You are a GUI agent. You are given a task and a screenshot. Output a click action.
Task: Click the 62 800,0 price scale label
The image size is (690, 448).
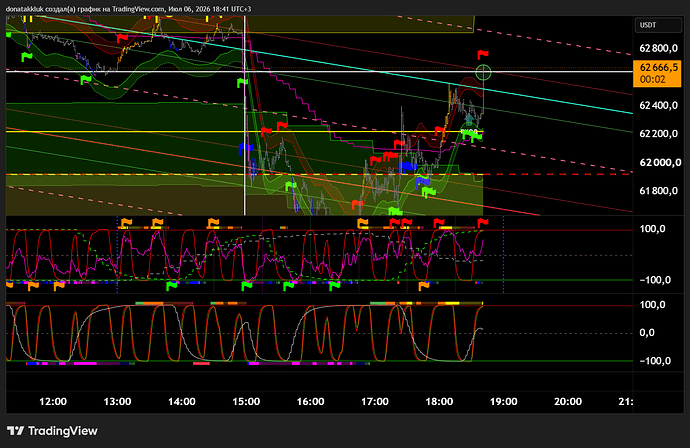658,48
